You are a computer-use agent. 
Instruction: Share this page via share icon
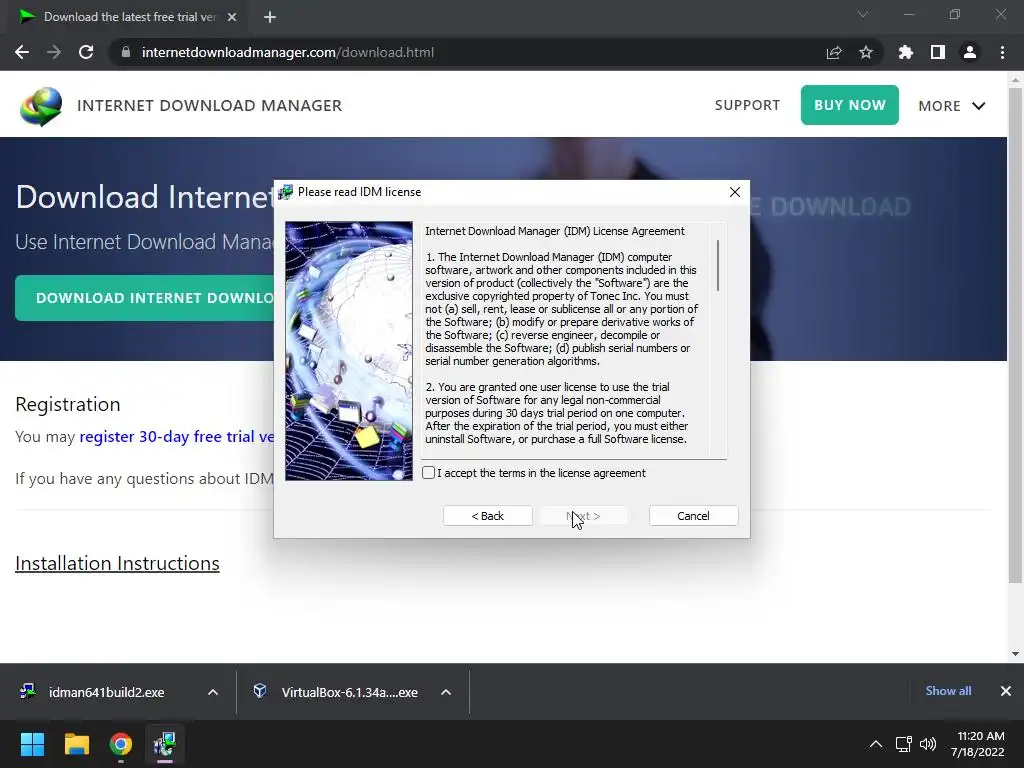[x=834, y=52]
